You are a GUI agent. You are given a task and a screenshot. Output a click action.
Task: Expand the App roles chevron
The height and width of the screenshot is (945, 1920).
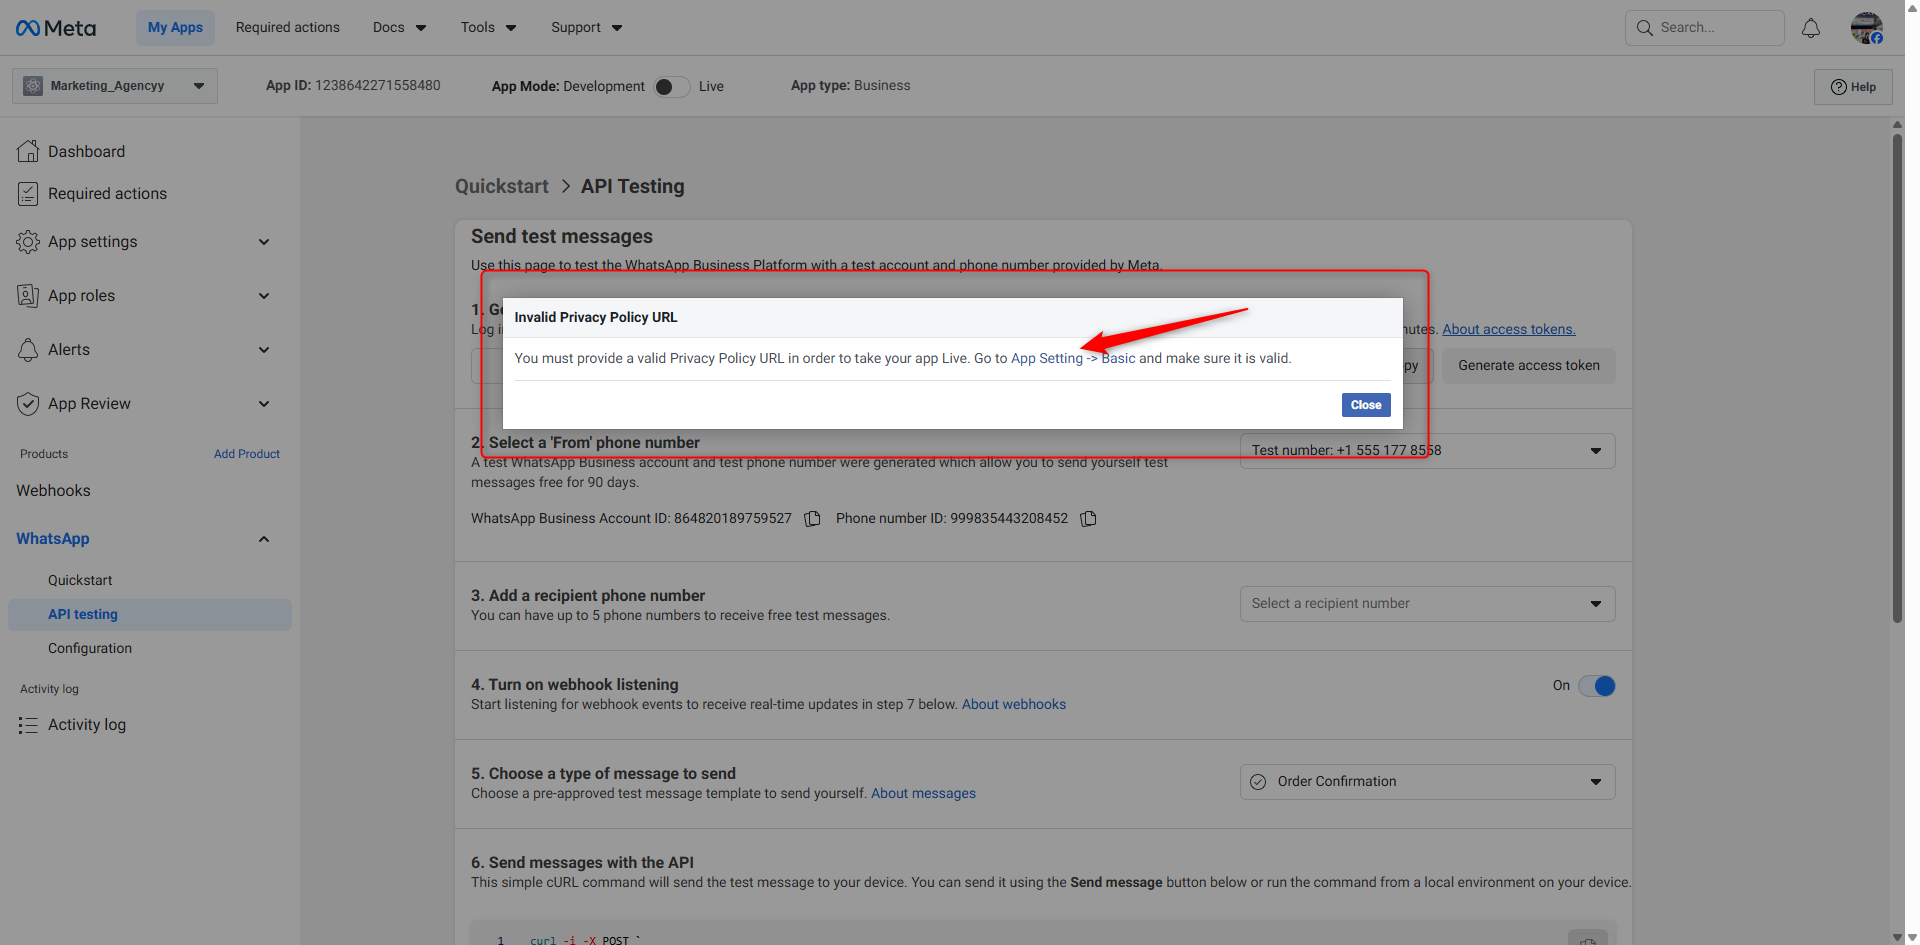click(x=264, y=296)
